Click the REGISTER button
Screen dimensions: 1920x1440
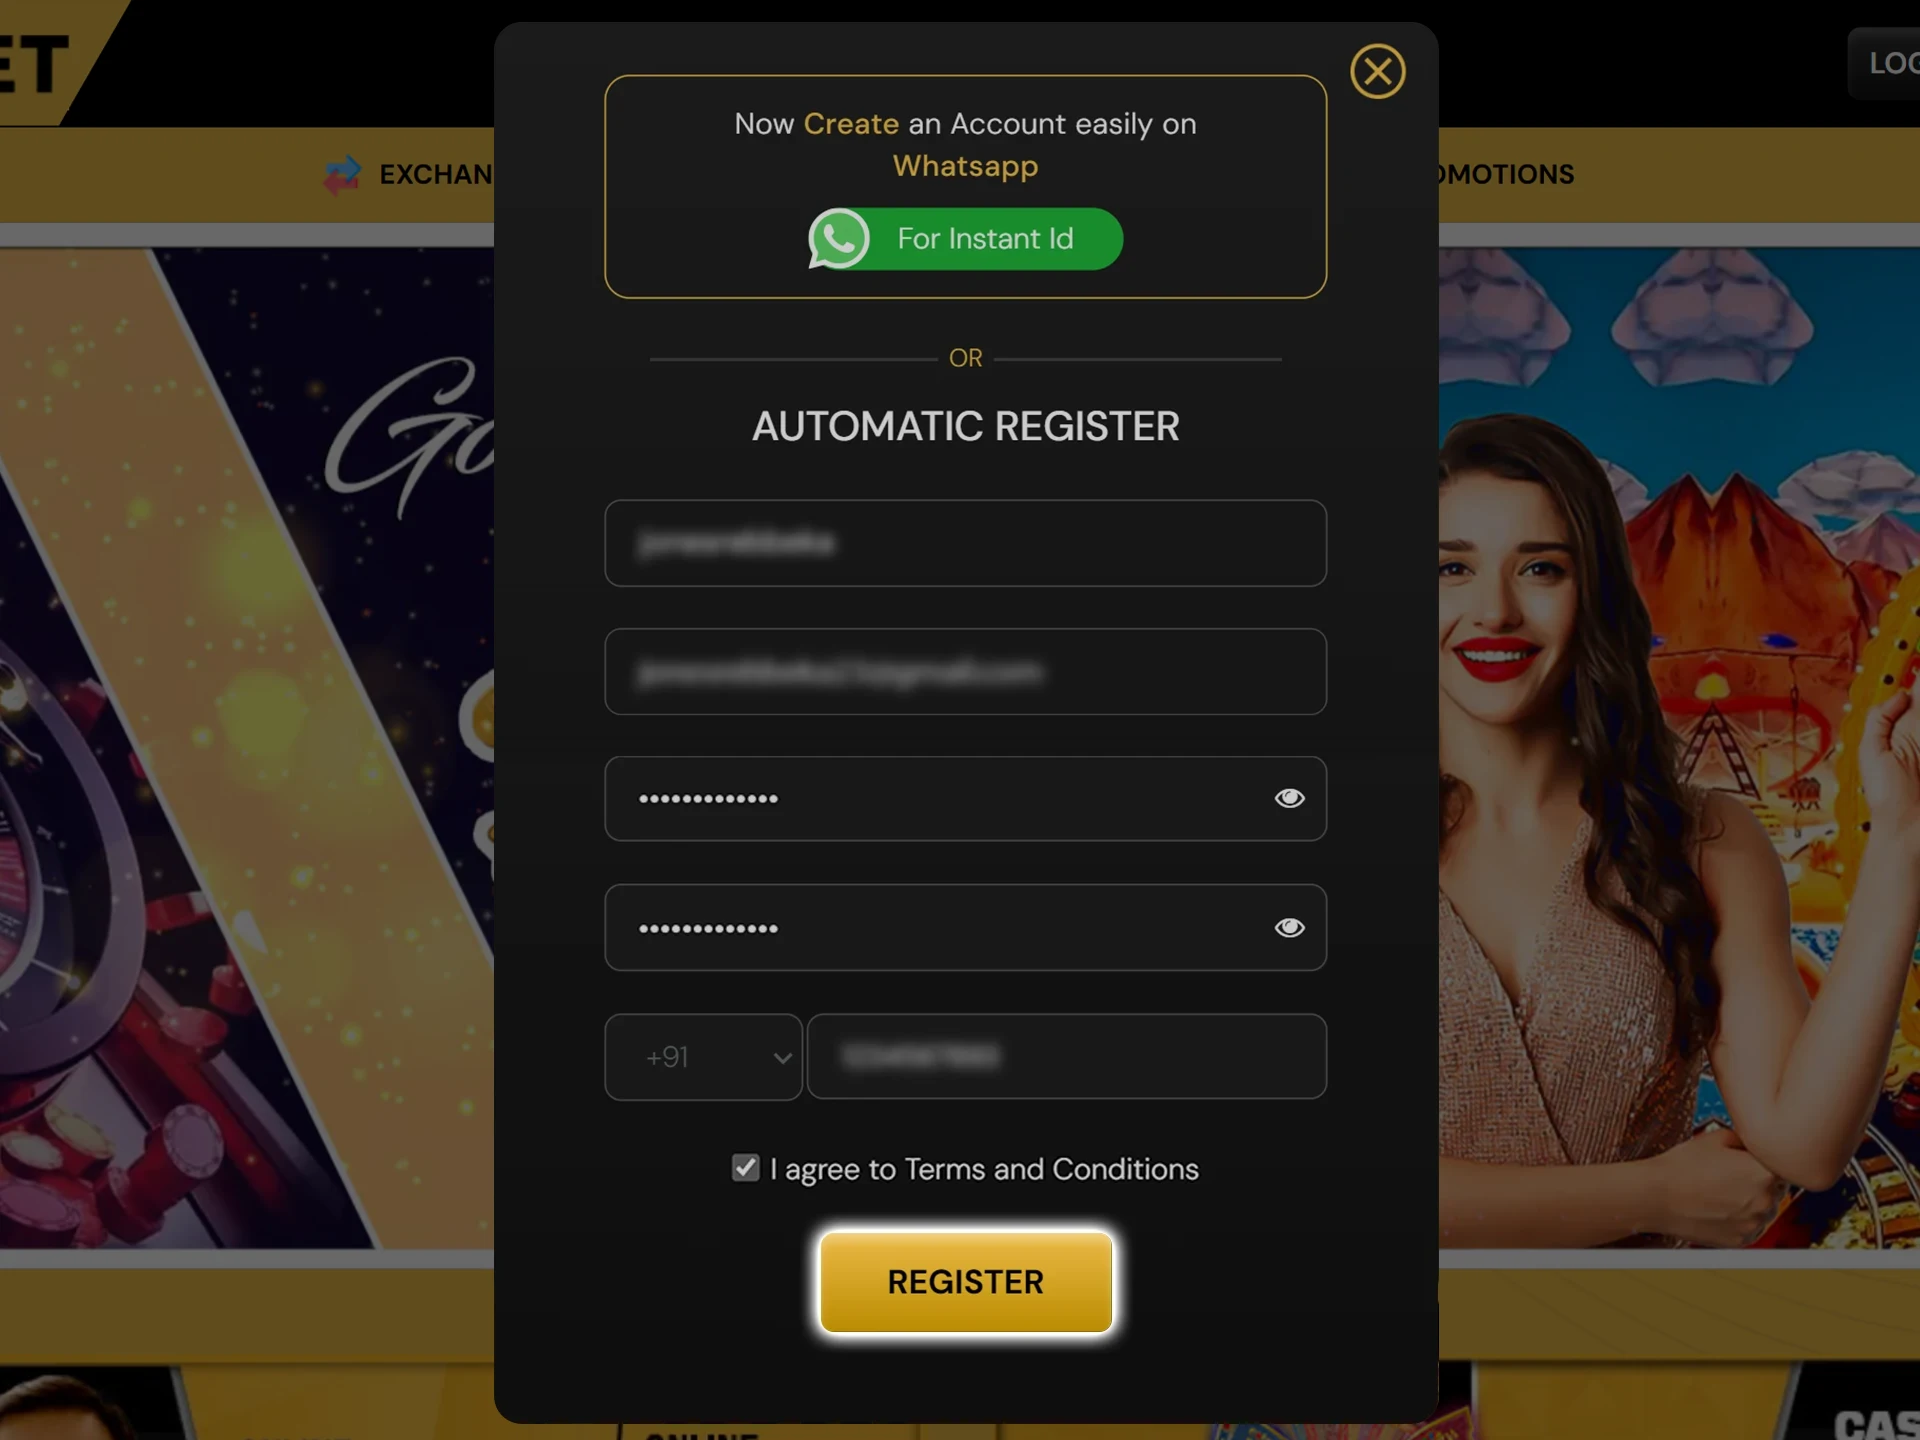tap(965, 1281)
